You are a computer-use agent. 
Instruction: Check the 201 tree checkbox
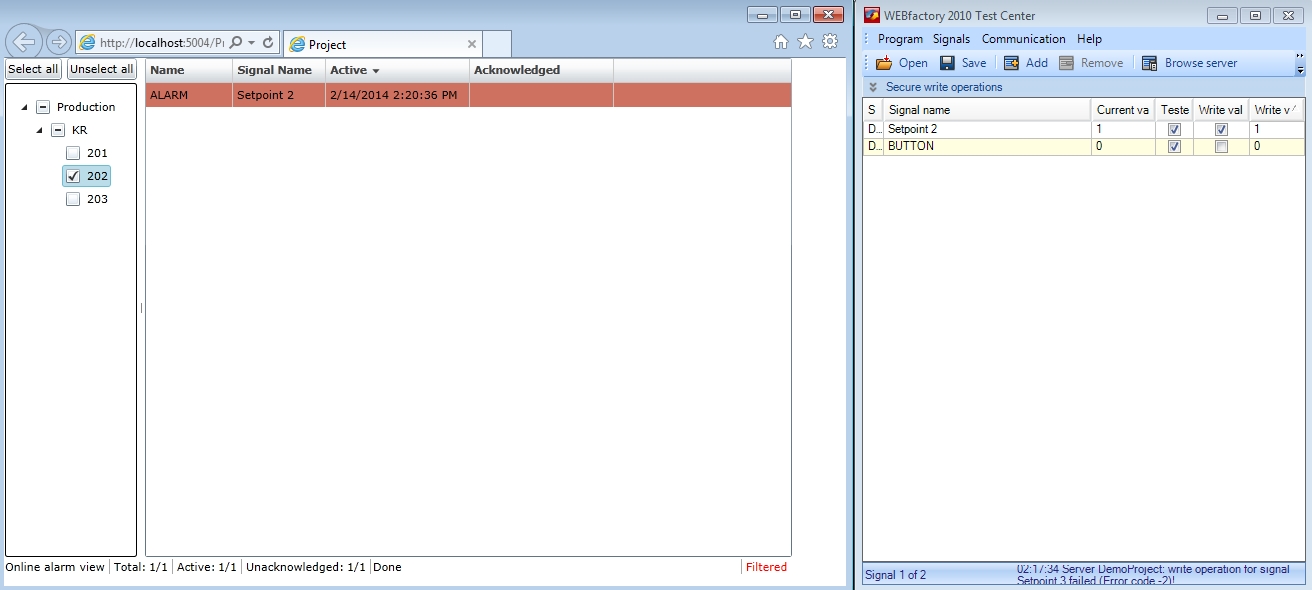click(x=73, y=153)
